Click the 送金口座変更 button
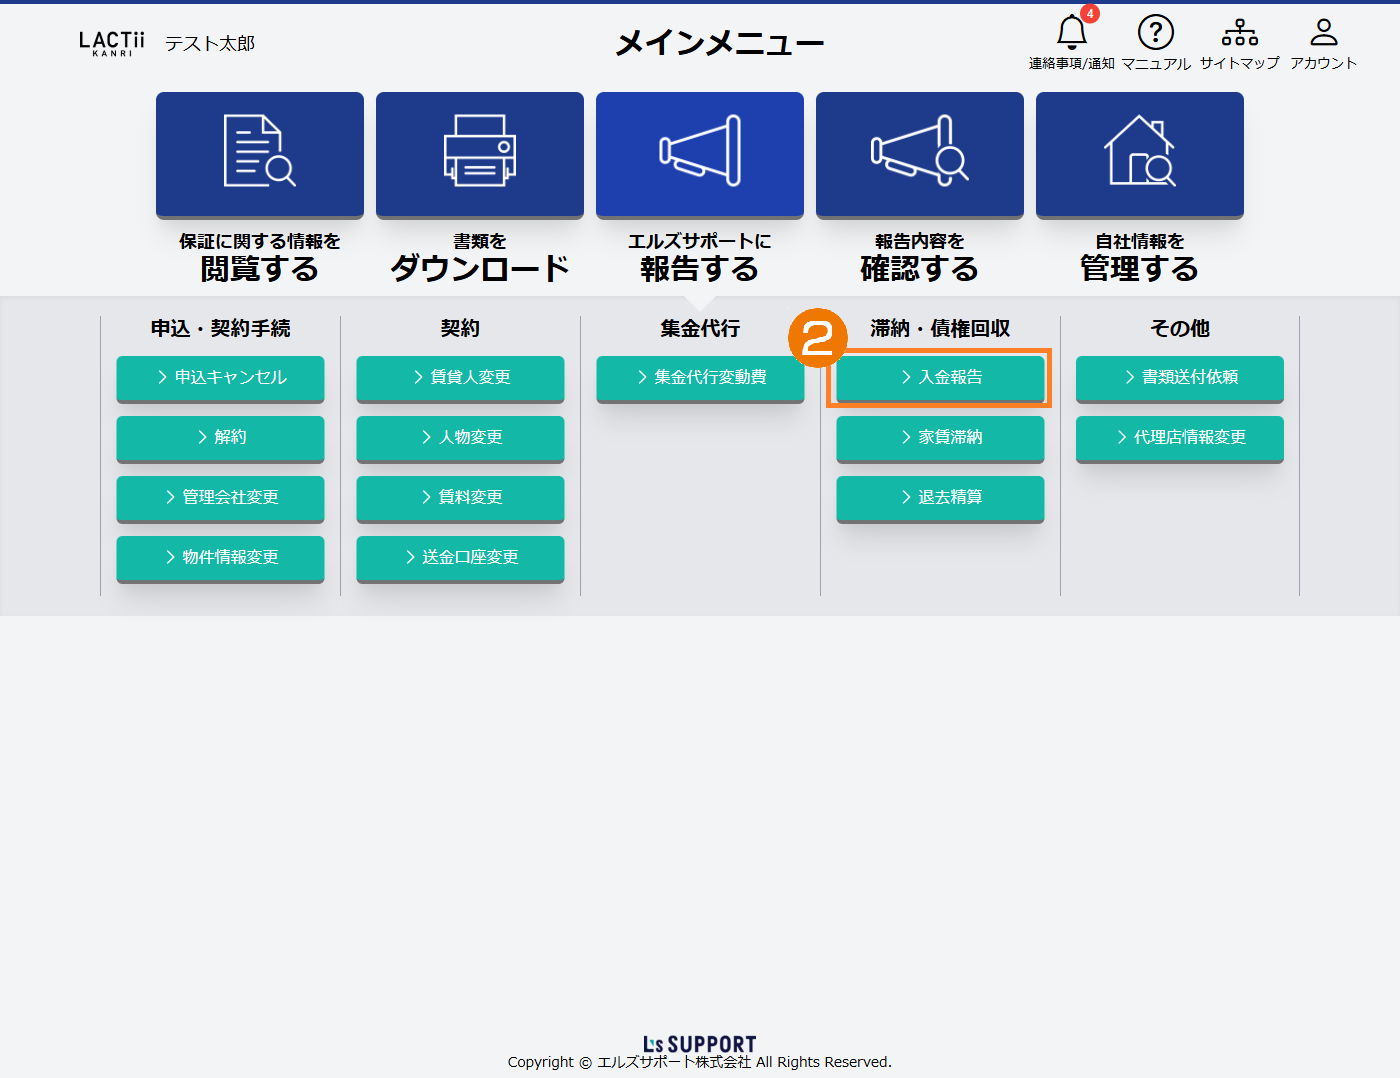This screenshot has width=1400, height=1078. click(x=460, y=558)
